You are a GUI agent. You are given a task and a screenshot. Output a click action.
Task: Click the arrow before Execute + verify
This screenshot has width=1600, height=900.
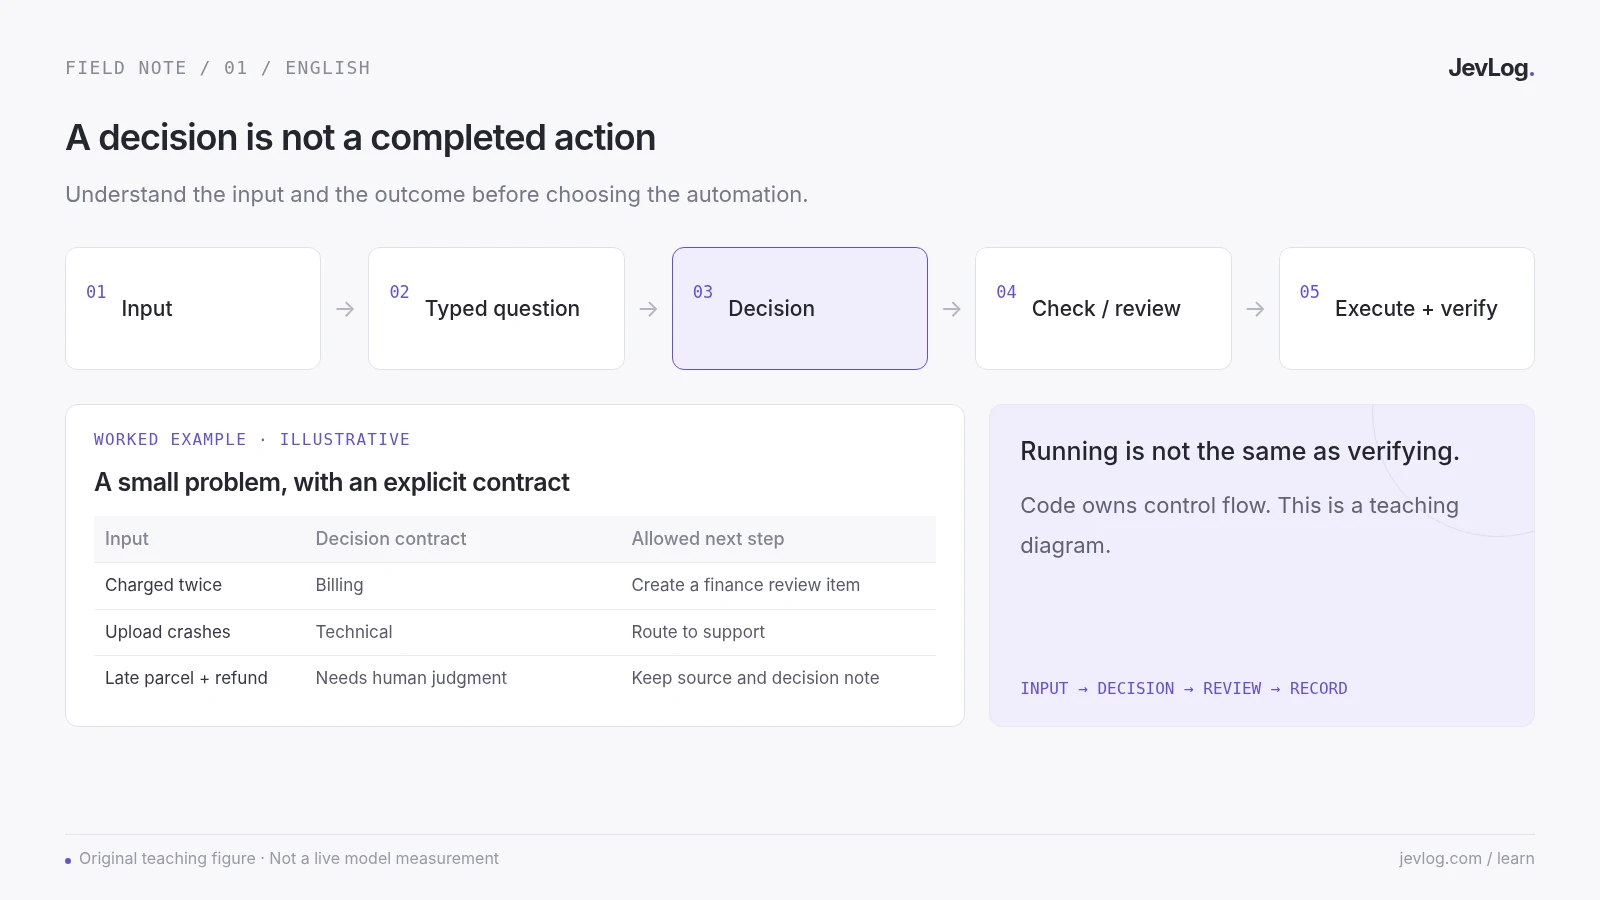(x=1255, y=309)
